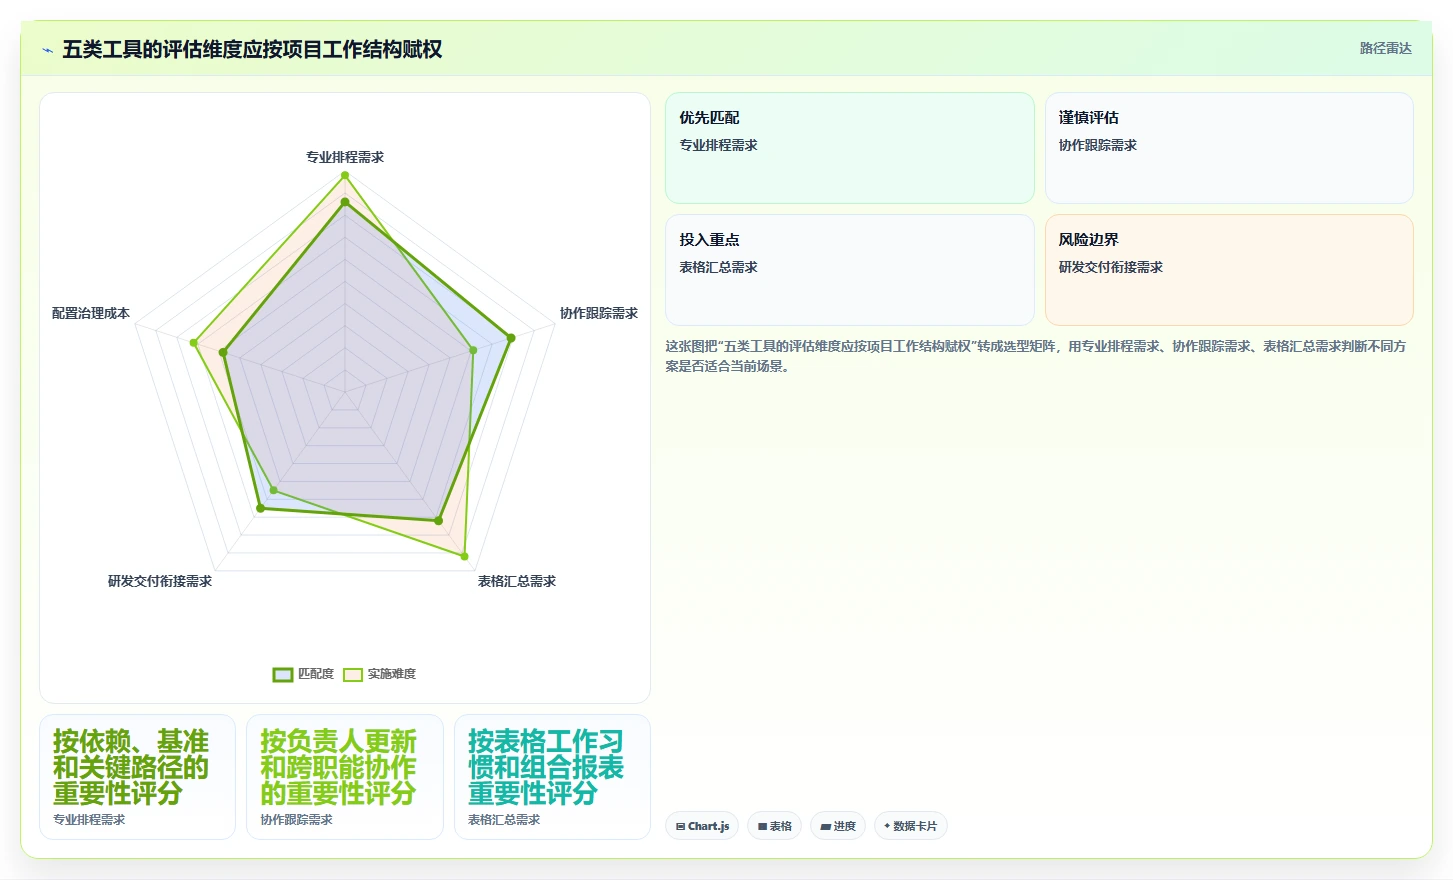Screen dimensions: 1453x880
Task: Click the 进度 tag chip
Action: (x=838, y=826)
